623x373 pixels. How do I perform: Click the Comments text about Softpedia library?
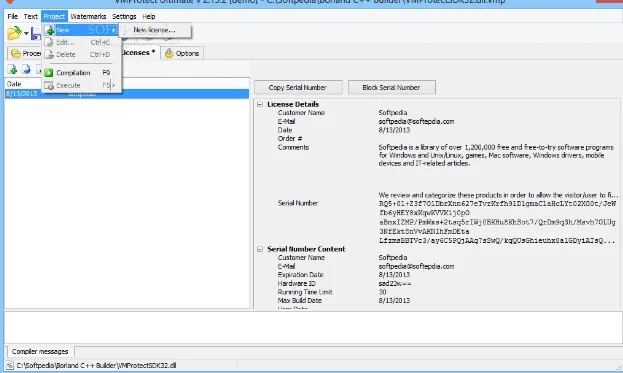pos(495,155)
